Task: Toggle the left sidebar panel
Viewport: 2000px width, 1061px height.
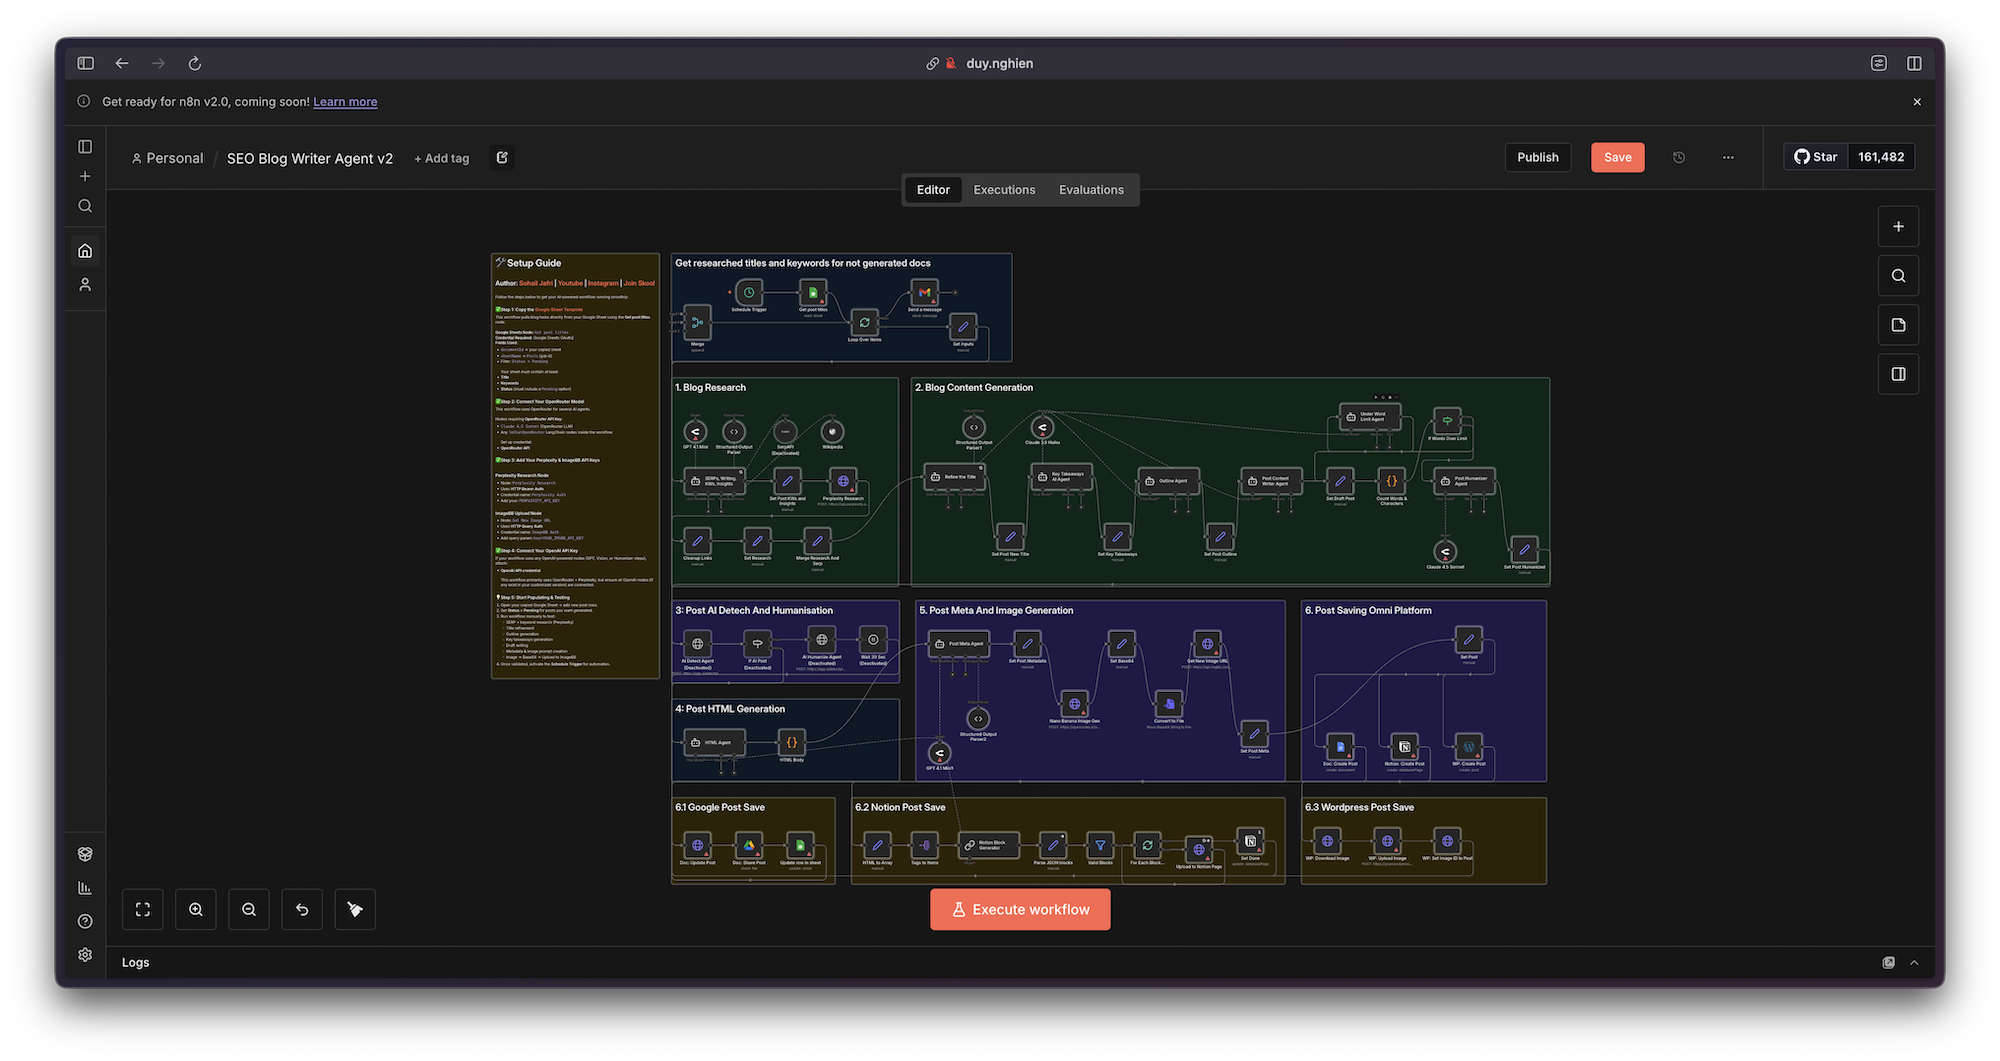Action: coord(85,147)
